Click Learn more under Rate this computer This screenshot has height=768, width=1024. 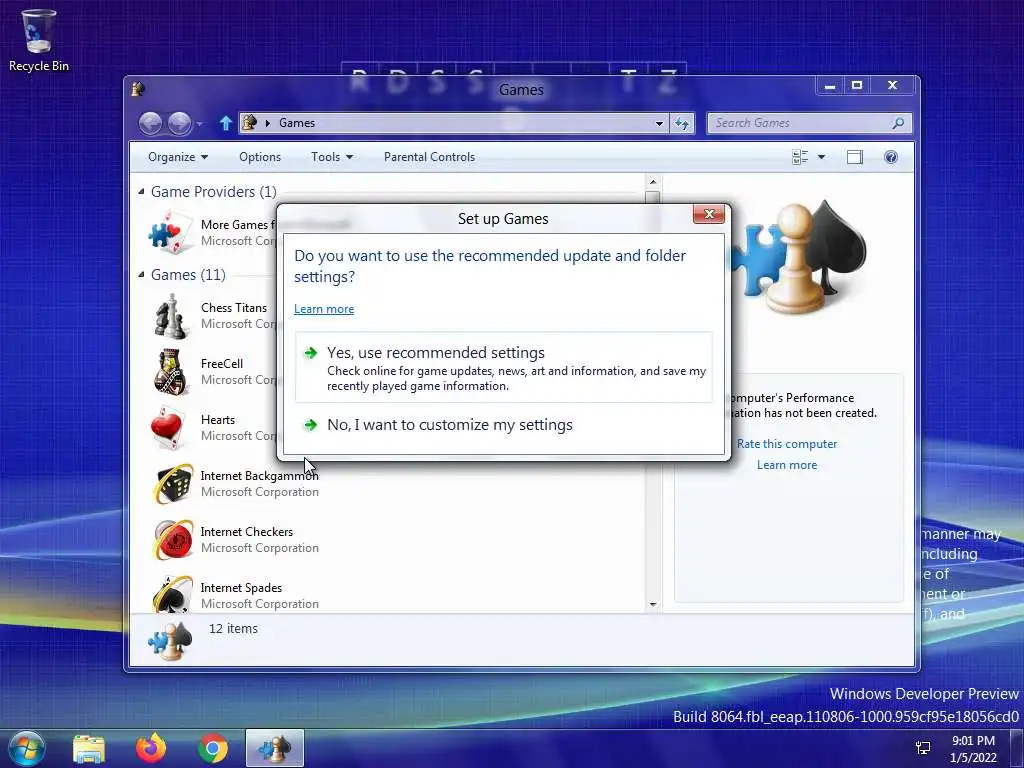point(786,465)
